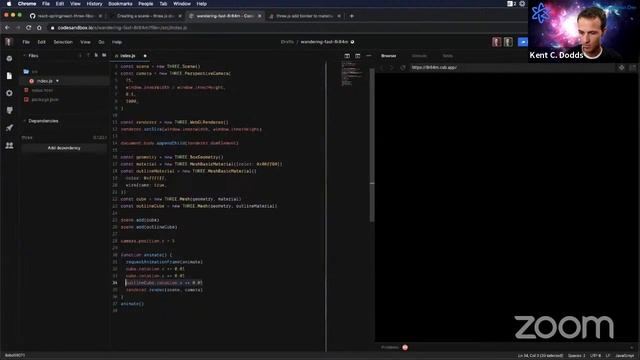Click the first user avatar in header
This screenshot has width=640, height=360.
coord(496,42)
